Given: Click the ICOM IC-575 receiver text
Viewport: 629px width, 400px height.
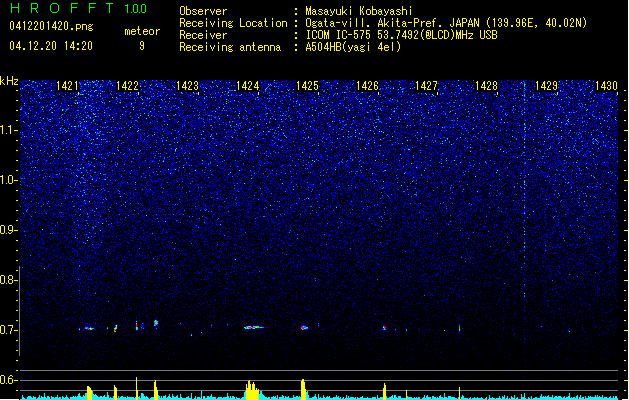Looking at the screenshot, I should [x=401, y=35].
